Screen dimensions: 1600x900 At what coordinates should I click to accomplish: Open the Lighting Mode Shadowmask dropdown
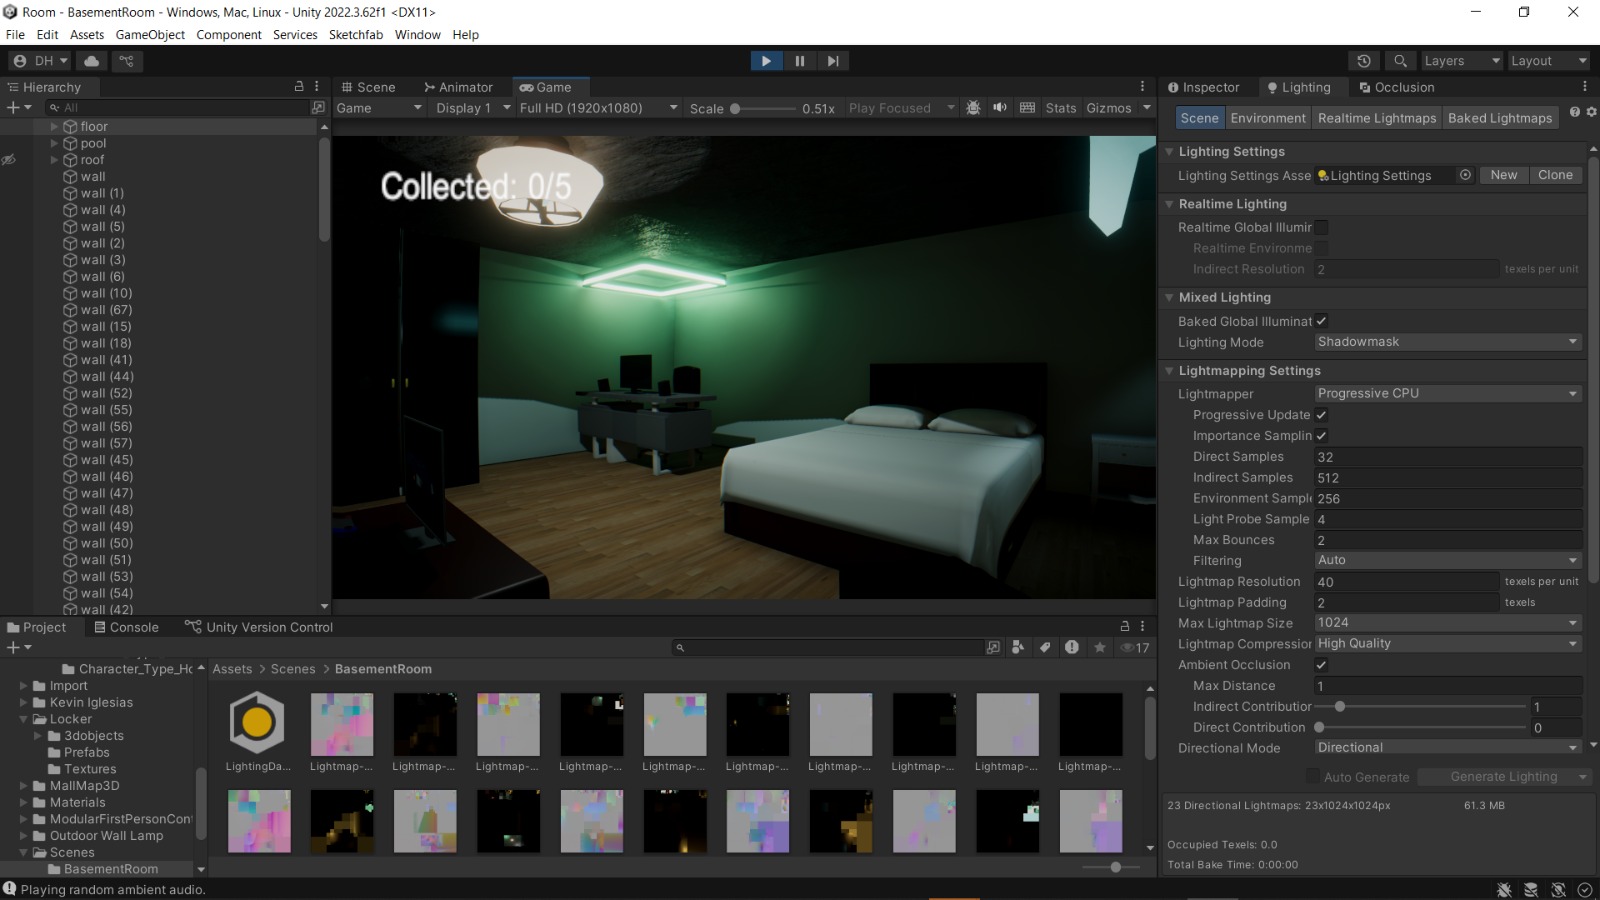[1447, 341]
